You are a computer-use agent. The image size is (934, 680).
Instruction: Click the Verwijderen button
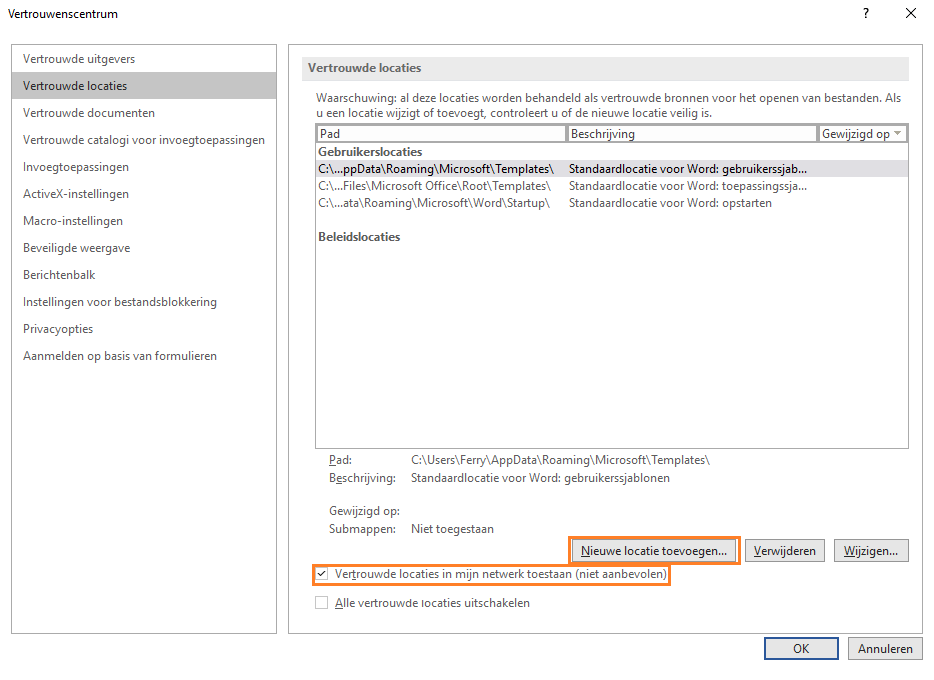coord(784,551)
